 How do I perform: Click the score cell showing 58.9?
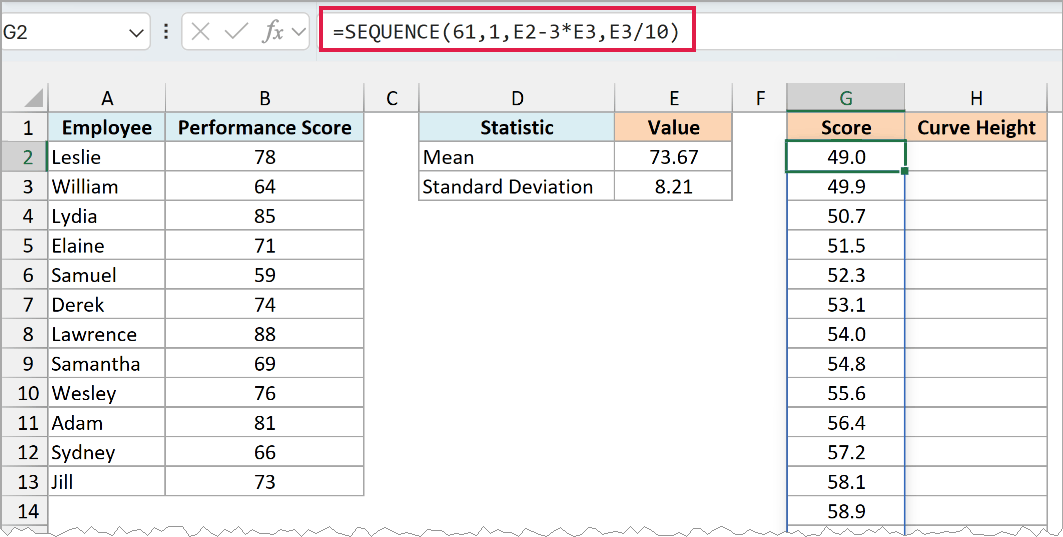tap(845, 511)
